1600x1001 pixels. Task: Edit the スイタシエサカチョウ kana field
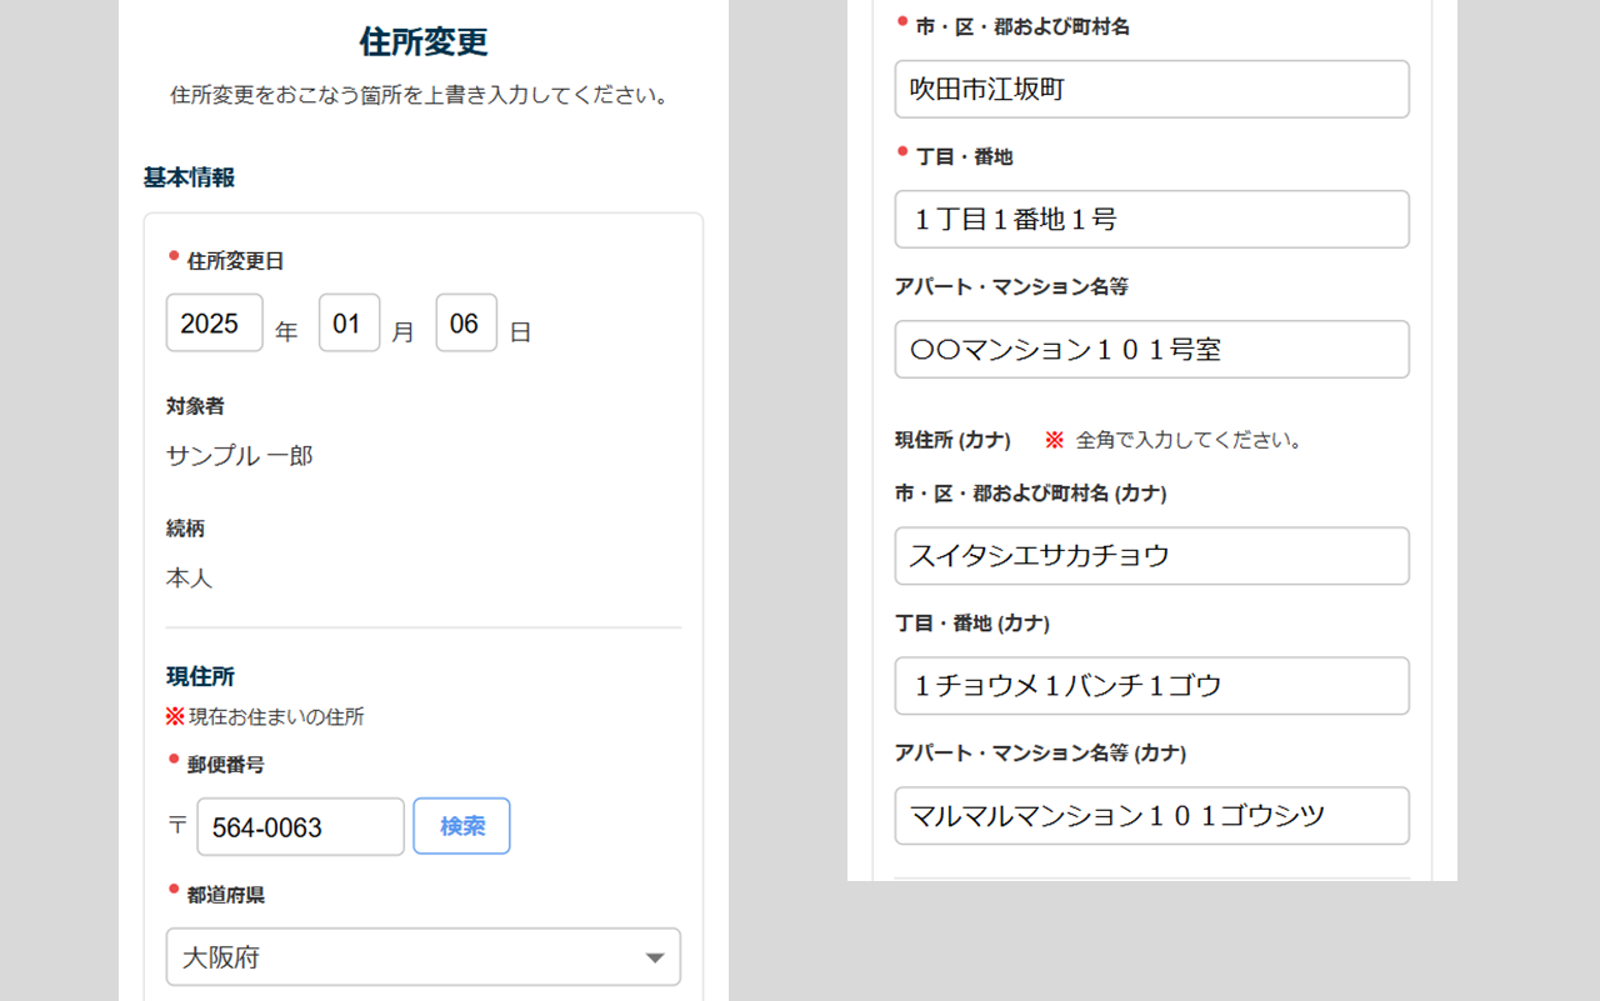[x=1151, y=556]
